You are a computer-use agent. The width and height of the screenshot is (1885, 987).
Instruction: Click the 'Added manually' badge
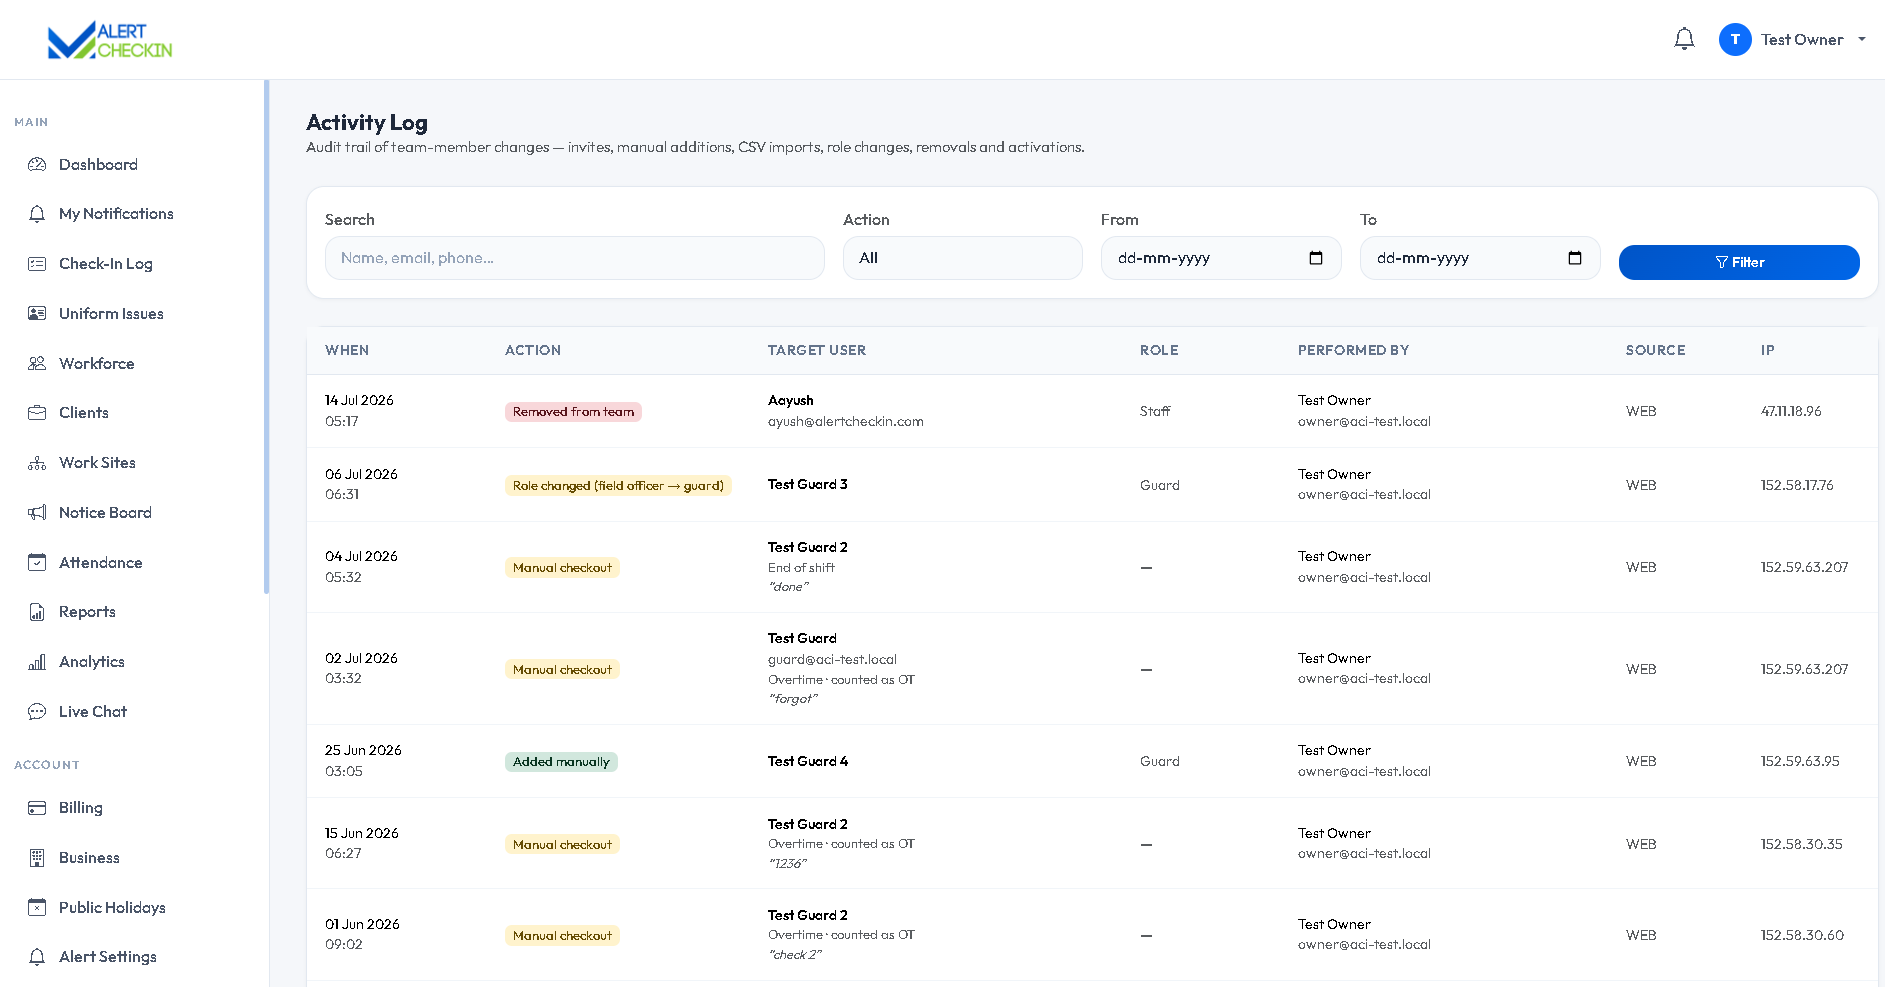tap(561, 762)
